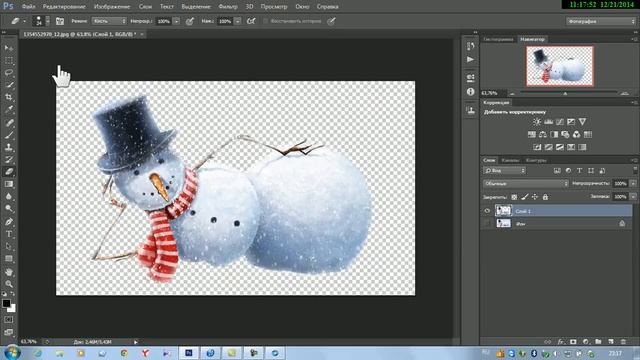The image size is (640, 360).
Task: Open layer opacity dropdown arrow
Action: 633,184
